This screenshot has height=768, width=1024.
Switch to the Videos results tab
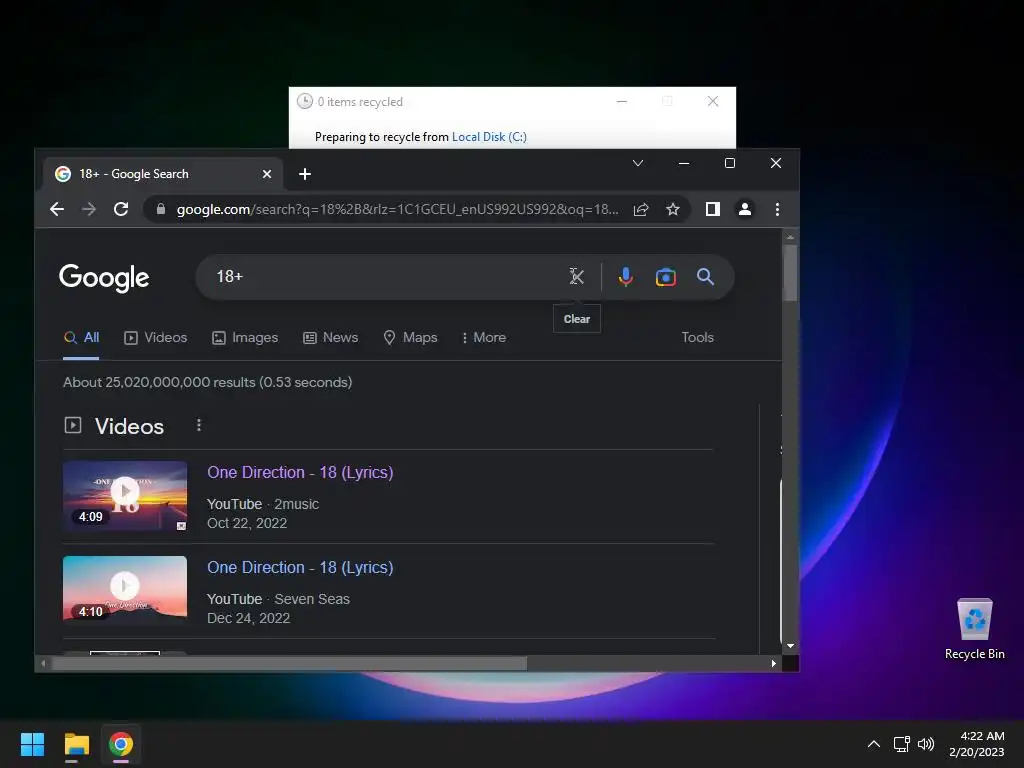pyautogui.click(x=155, y=338)
